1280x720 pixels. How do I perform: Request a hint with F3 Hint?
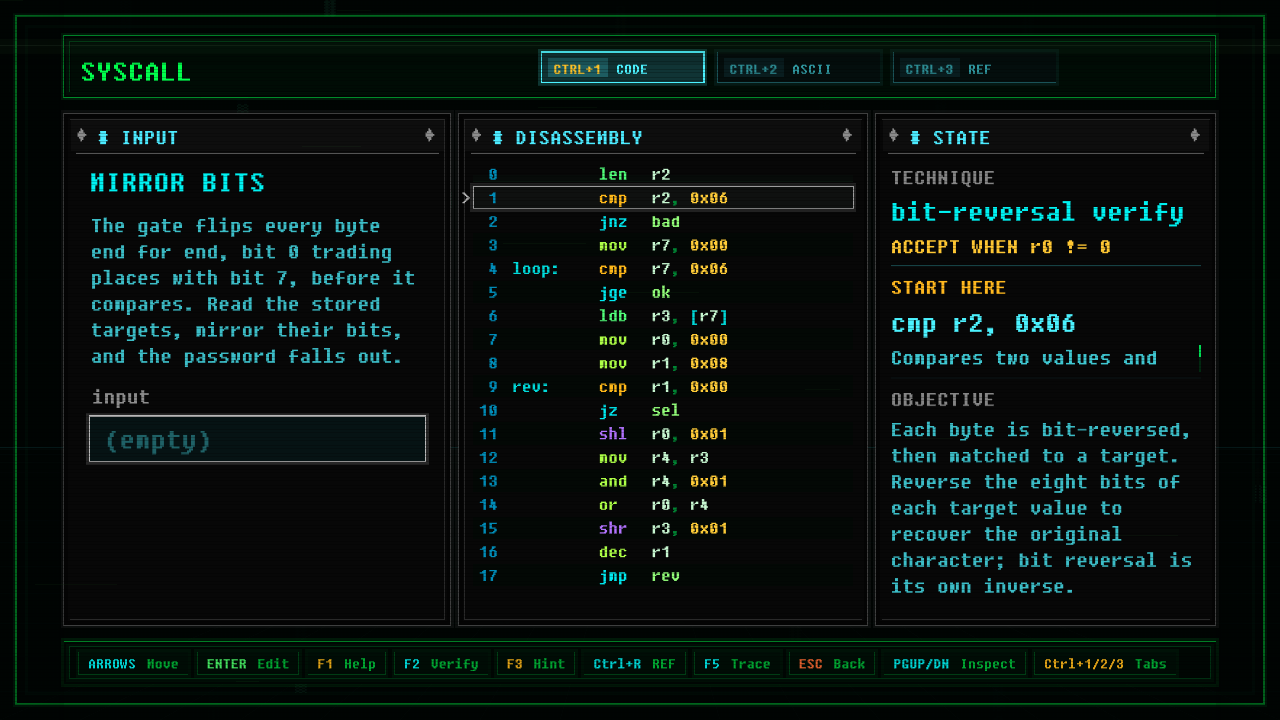(x=535, y=664)
